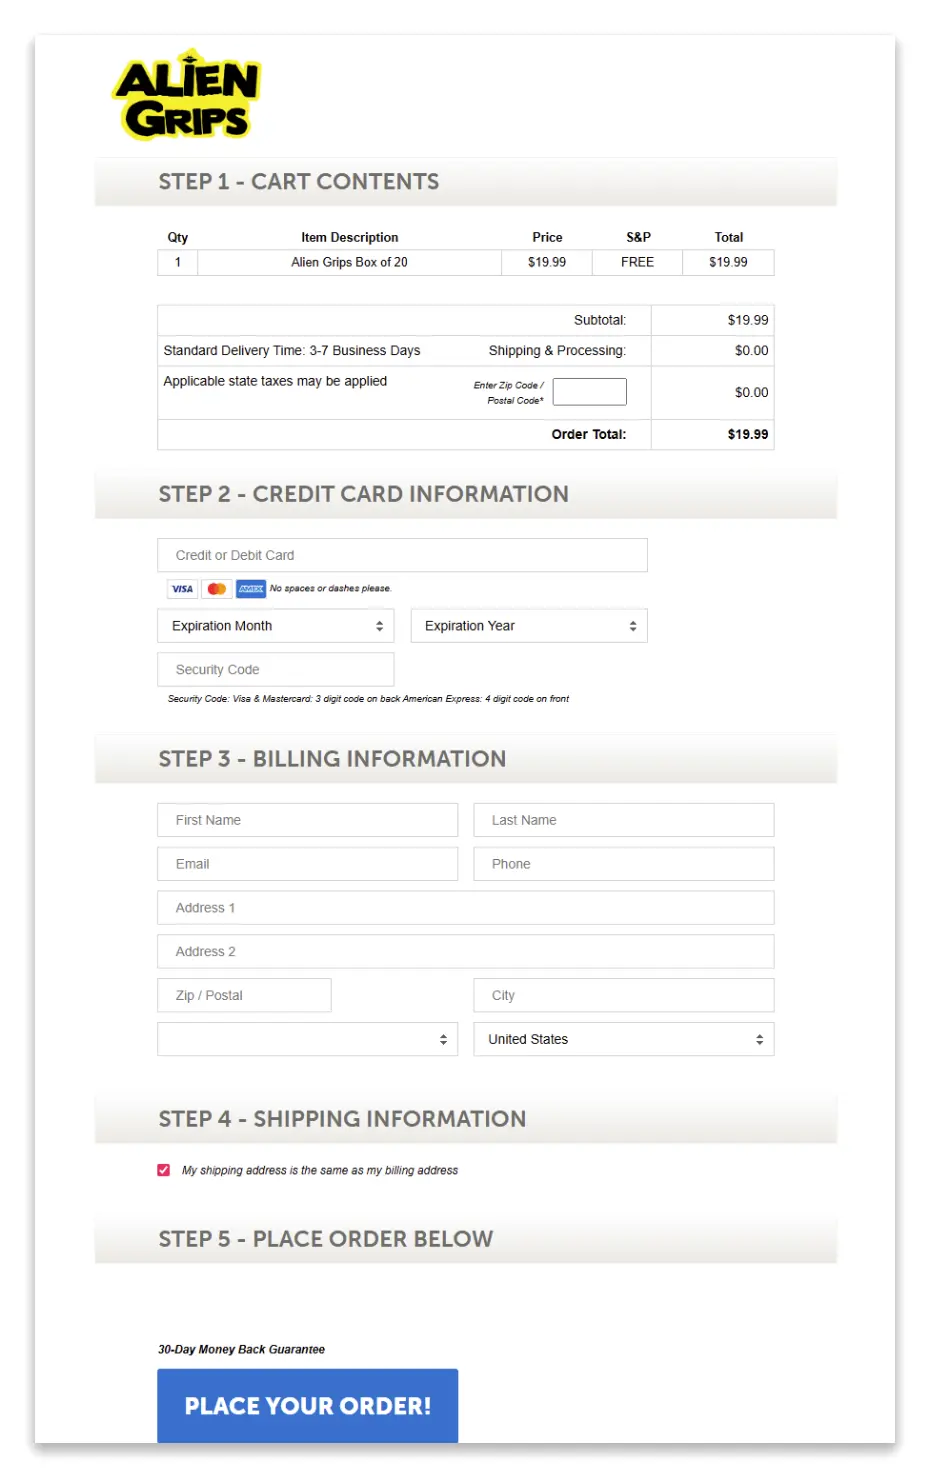Image resolution: width=930 pixels, height=1478 pixels.
Task: Click the American Express icon
Action: (251, 589)
